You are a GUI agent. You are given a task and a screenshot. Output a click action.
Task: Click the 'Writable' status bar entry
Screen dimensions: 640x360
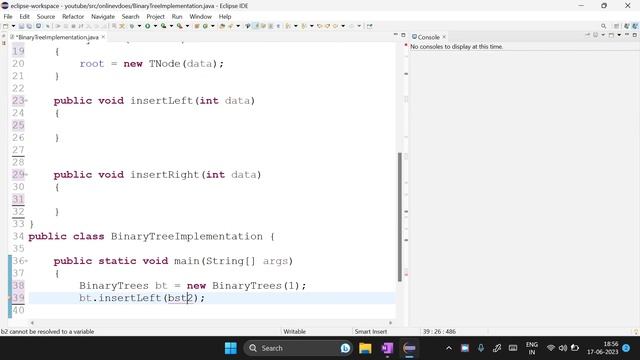[294, 331]
